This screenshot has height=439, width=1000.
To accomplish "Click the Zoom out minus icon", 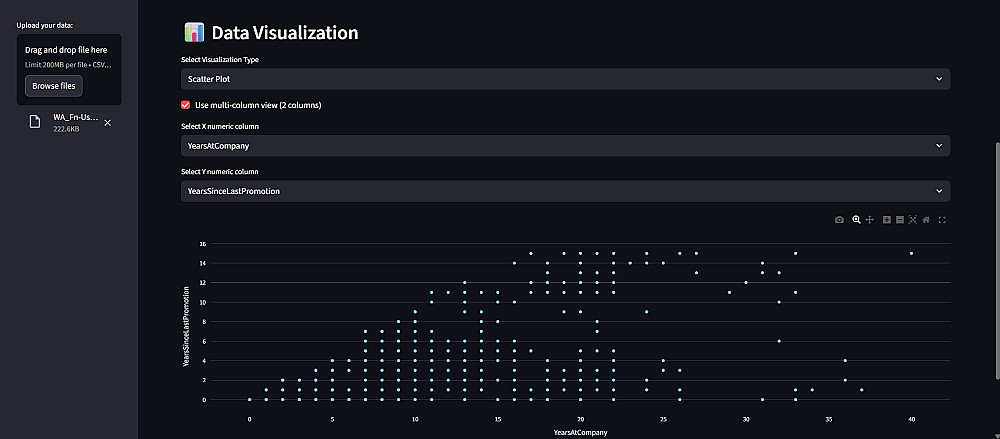I will 900,219.
